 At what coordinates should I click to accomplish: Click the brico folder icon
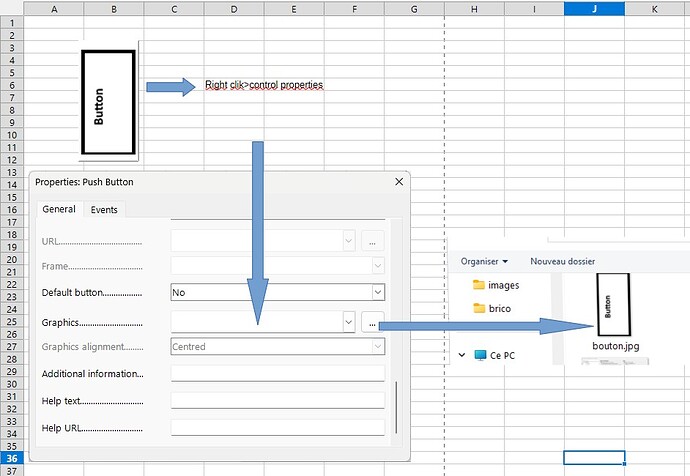click(x=479, y=308)
